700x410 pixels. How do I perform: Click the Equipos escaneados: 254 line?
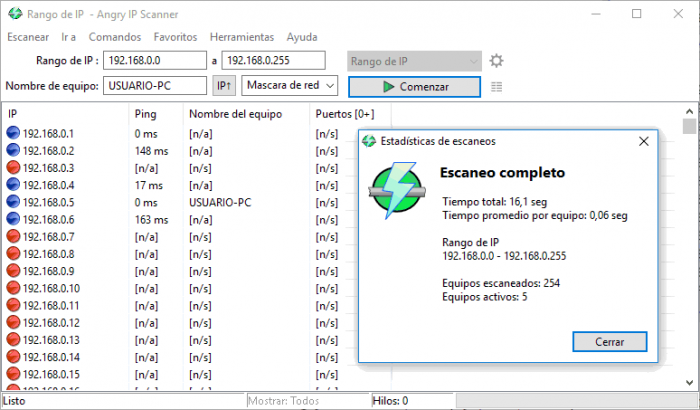pyautogui.click(x=501, y=283)
